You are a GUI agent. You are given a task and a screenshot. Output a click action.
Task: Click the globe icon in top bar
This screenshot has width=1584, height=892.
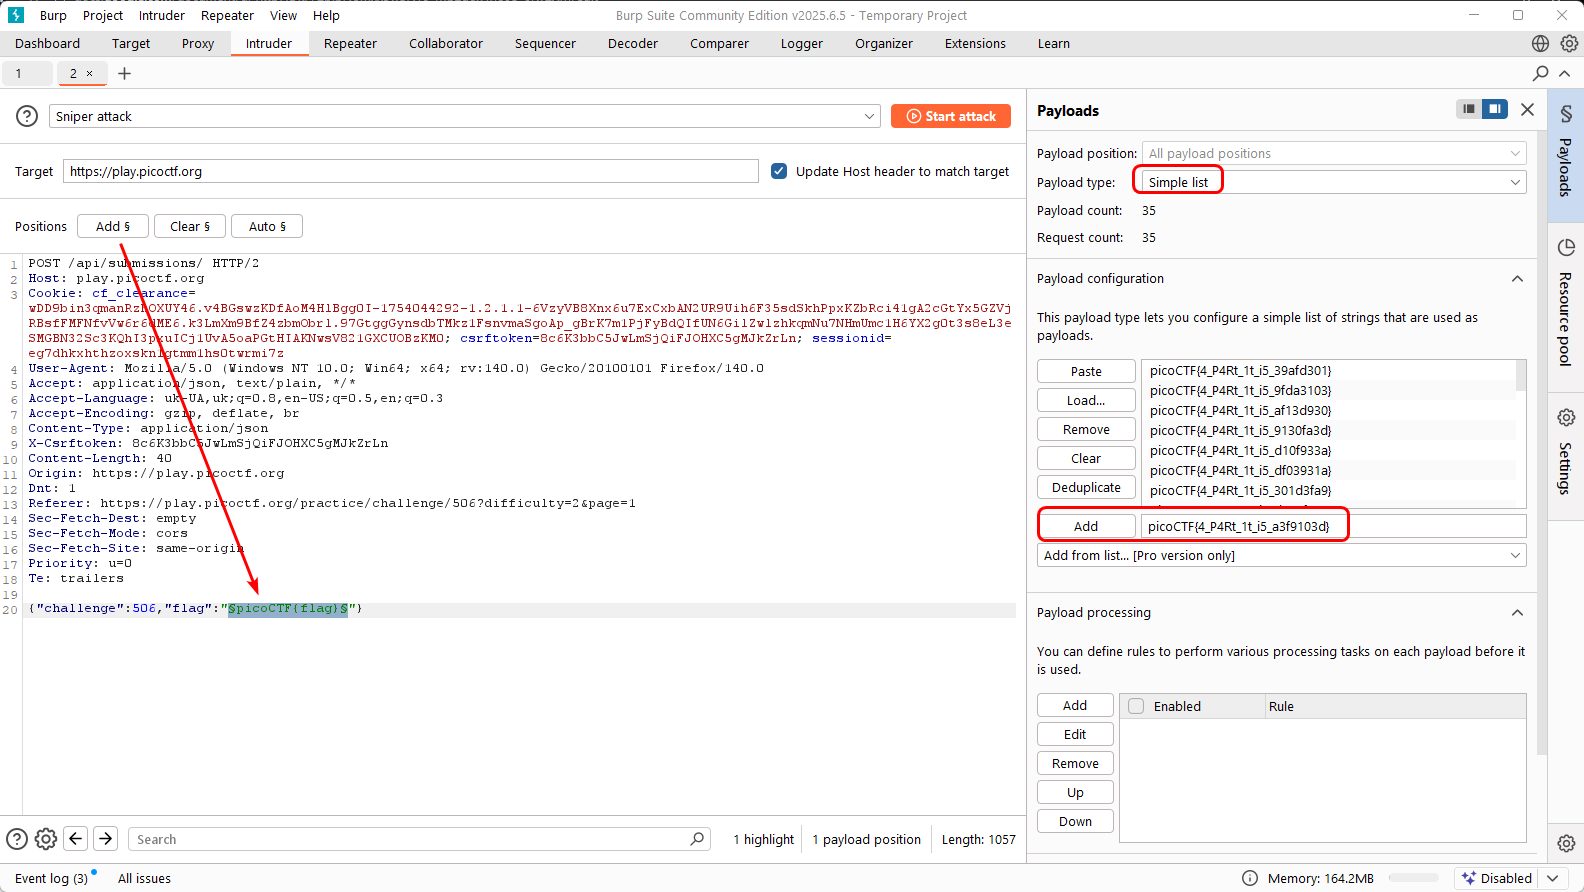click(1540, 43)
